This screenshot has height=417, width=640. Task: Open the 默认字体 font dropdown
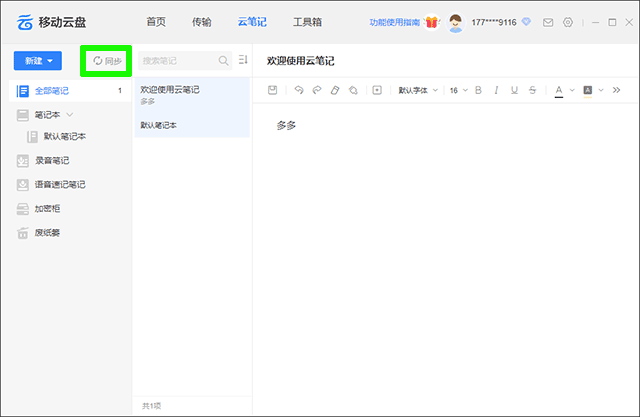click(418, 90)
